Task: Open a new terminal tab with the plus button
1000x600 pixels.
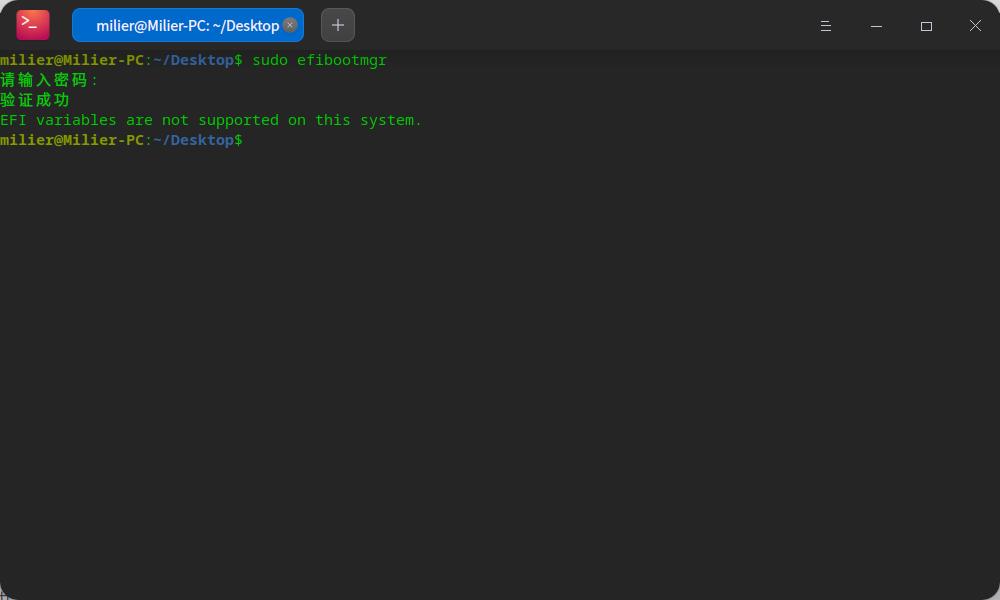Action: point(337,25)
